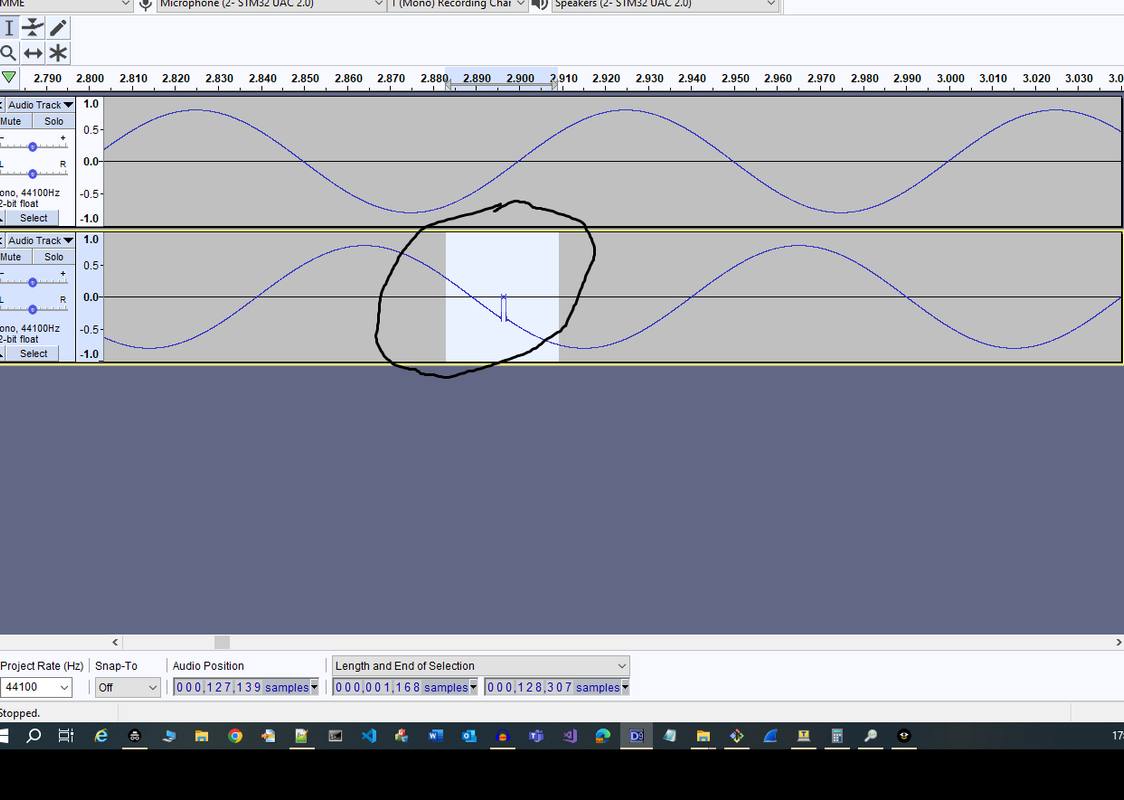Adjust the first track gain slider
This screenshot has width=1124, height=800.
click(x=32, y=146)
